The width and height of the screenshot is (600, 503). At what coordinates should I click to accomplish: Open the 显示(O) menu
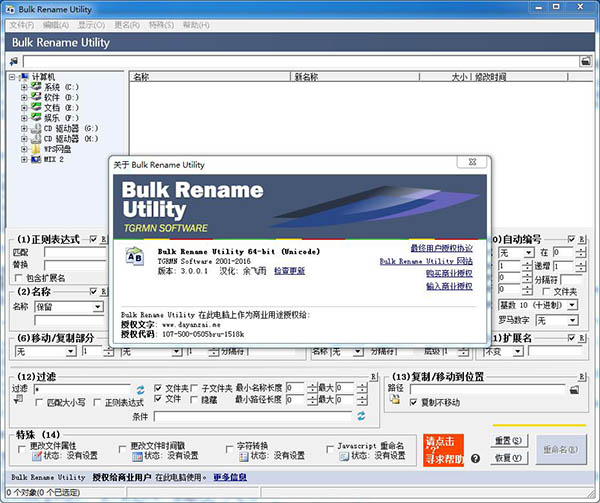coord(91,25)
